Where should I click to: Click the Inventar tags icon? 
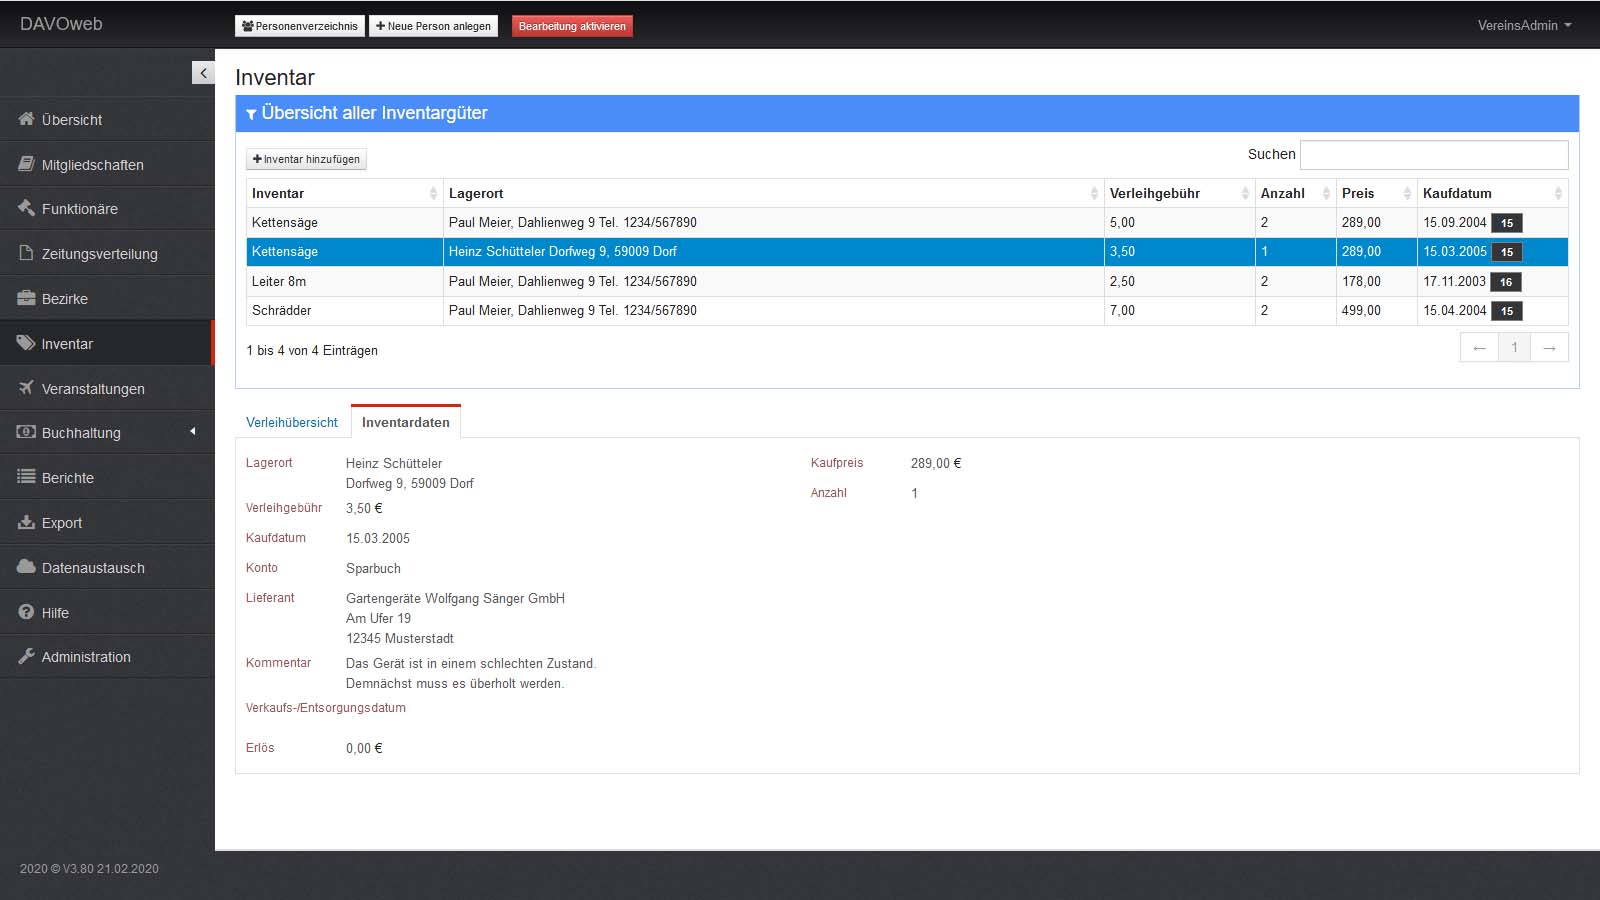pos(26,343)
